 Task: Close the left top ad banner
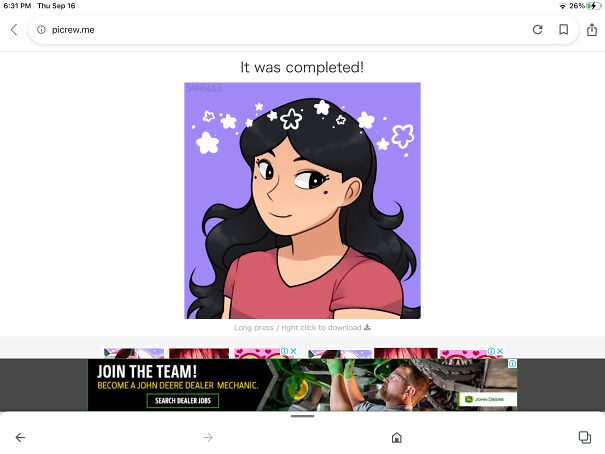tap(294, 352)
